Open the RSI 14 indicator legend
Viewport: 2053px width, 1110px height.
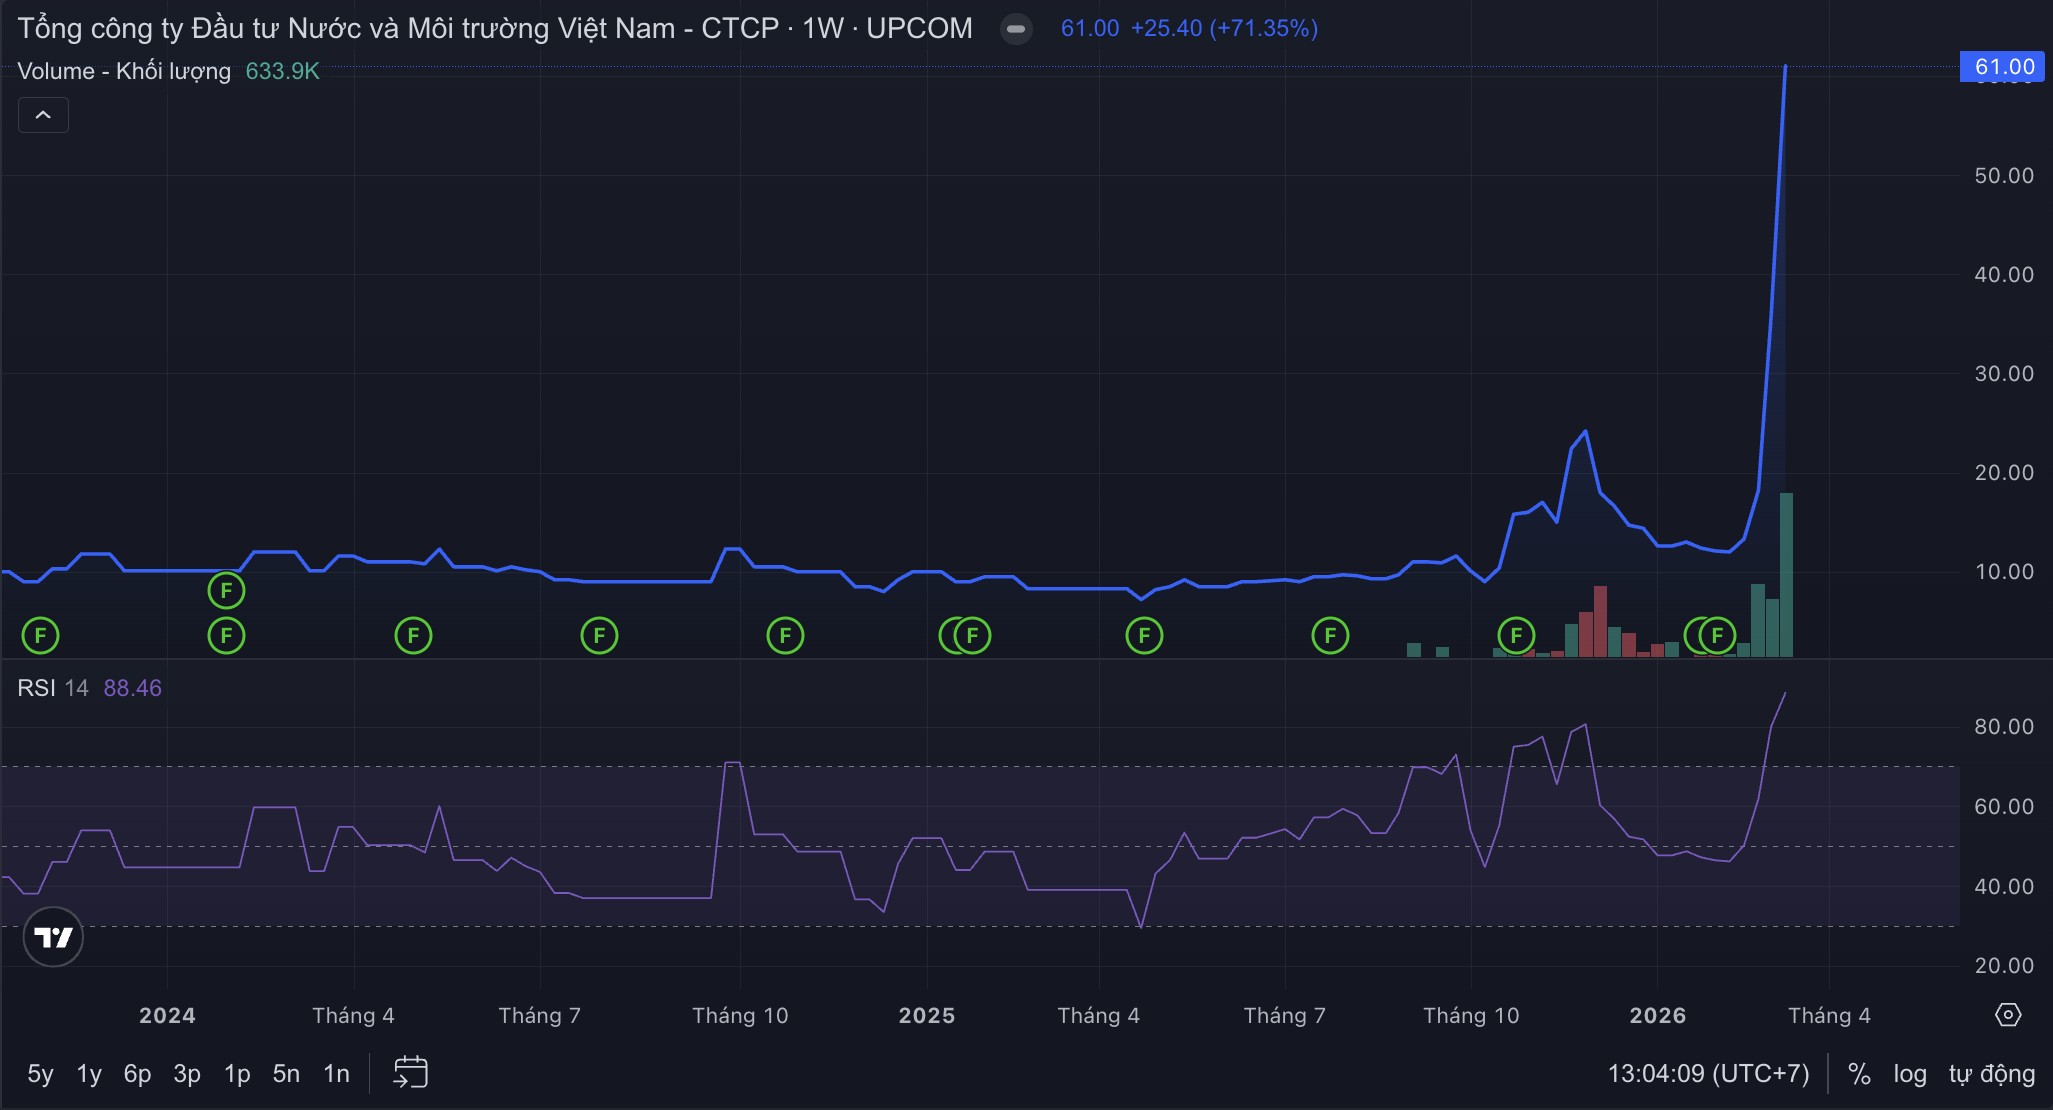[x=53, y=688]
